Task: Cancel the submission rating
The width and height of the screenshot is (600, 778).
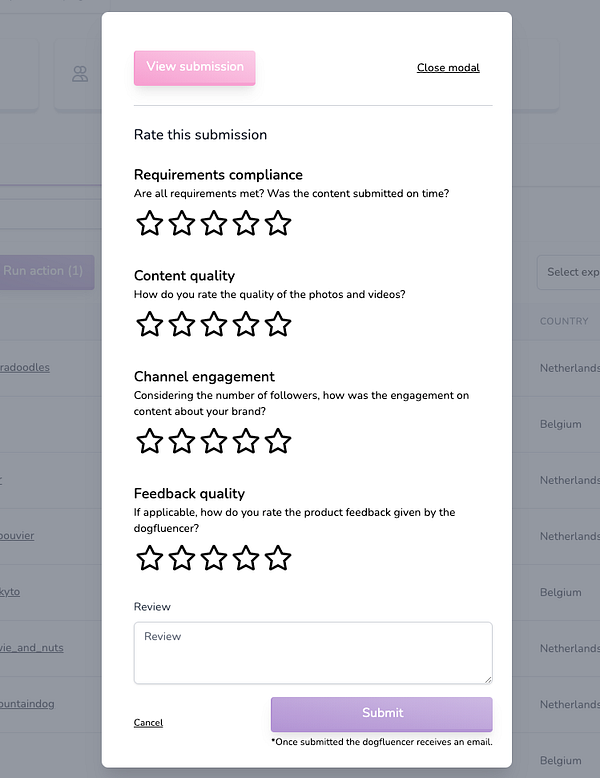Action: pyautogui.click(x=148, y=723)
